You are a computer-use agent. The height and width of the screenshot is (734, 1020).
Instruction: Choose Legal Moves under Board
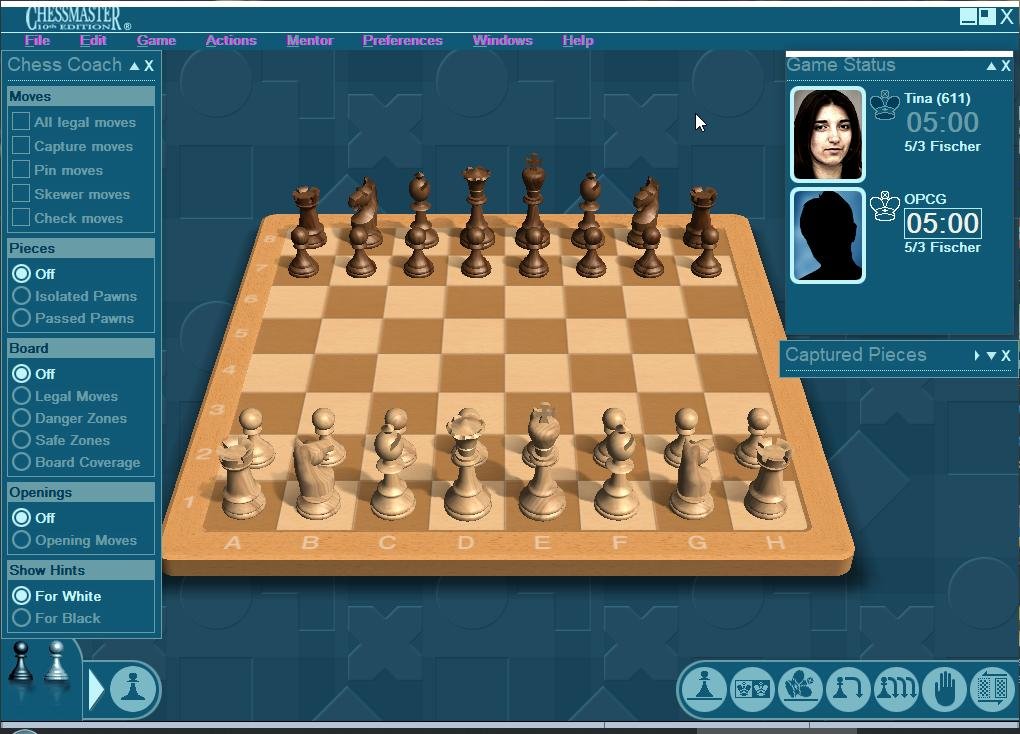click(x=21, y=396)
